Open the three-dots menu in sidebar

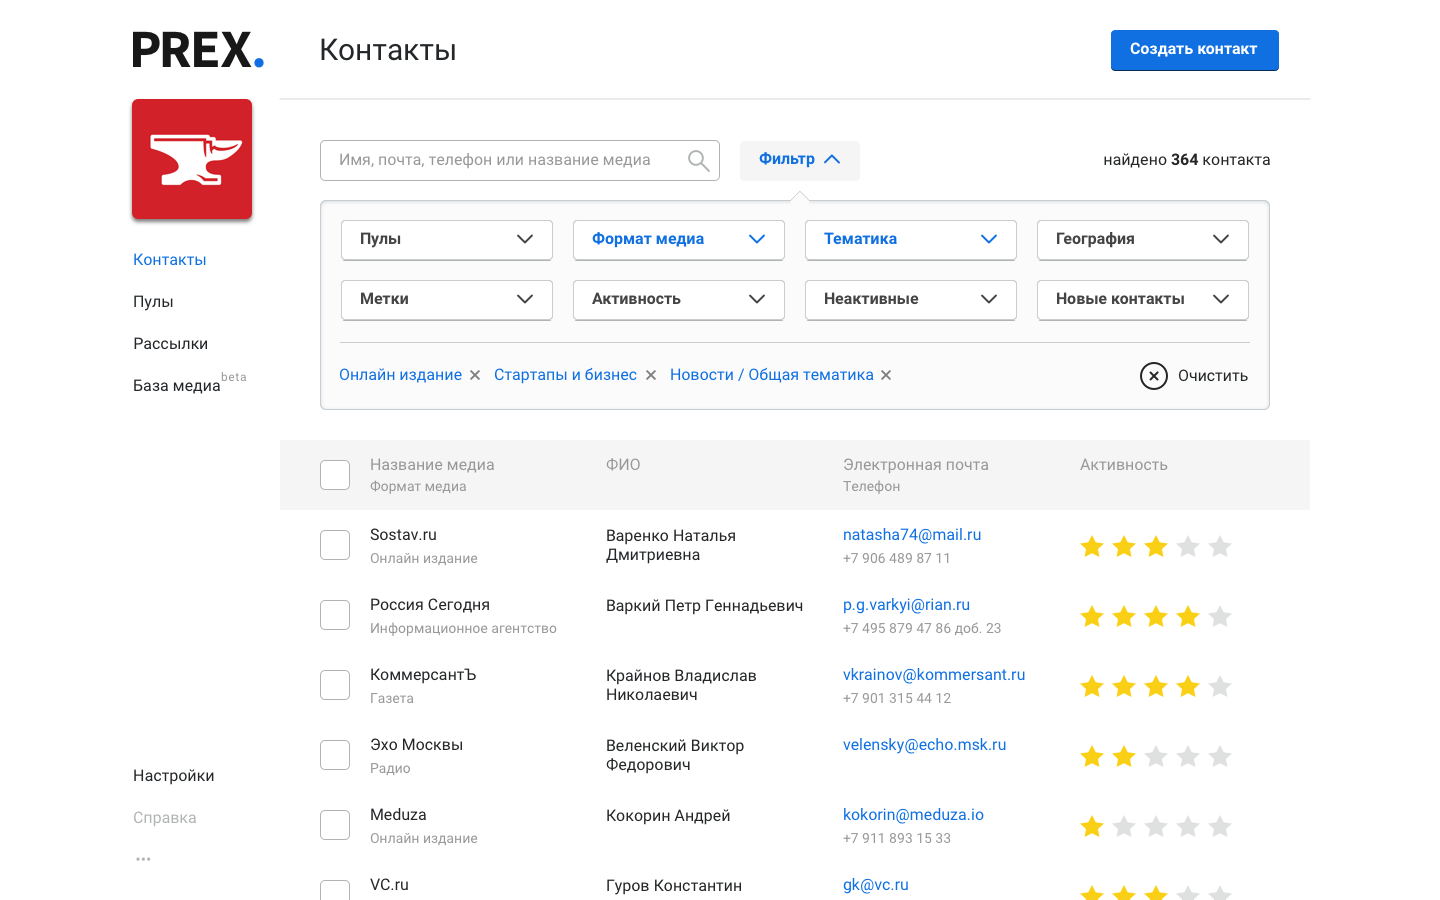click(143, 859)
